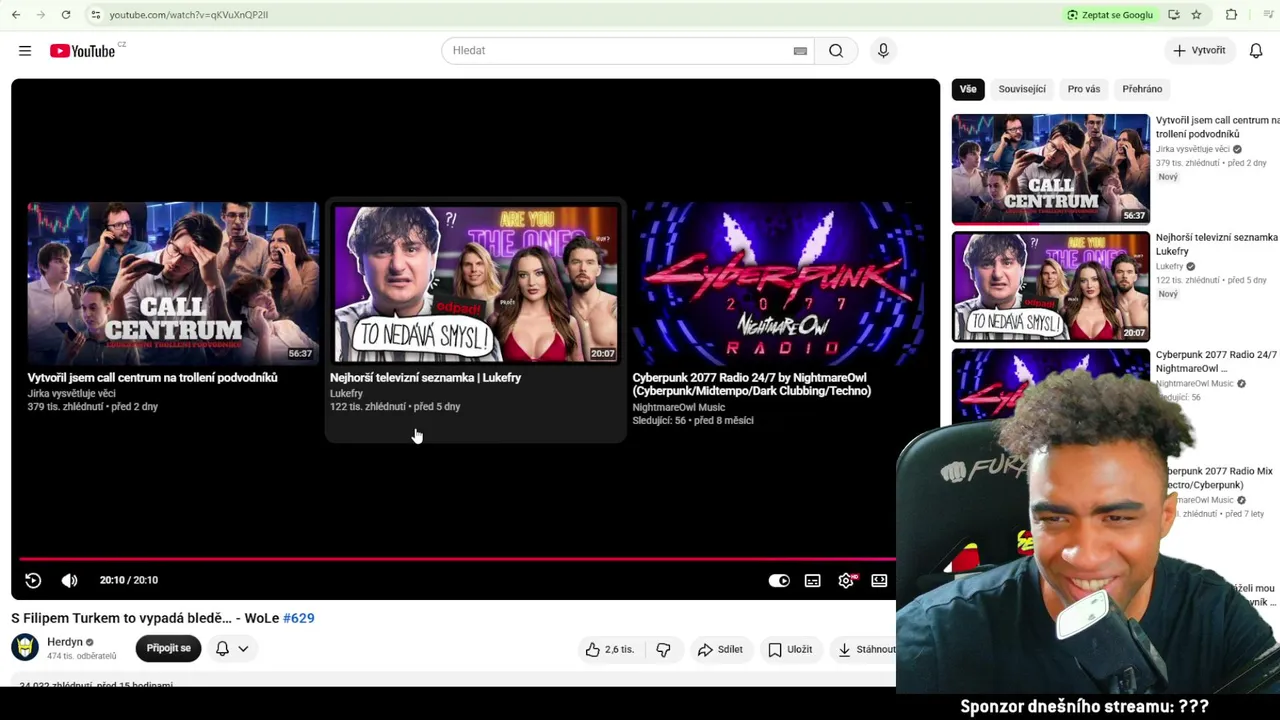Click the search magnifier button
The height and width of the screenshot is (720, 1280).
[836, 51]
